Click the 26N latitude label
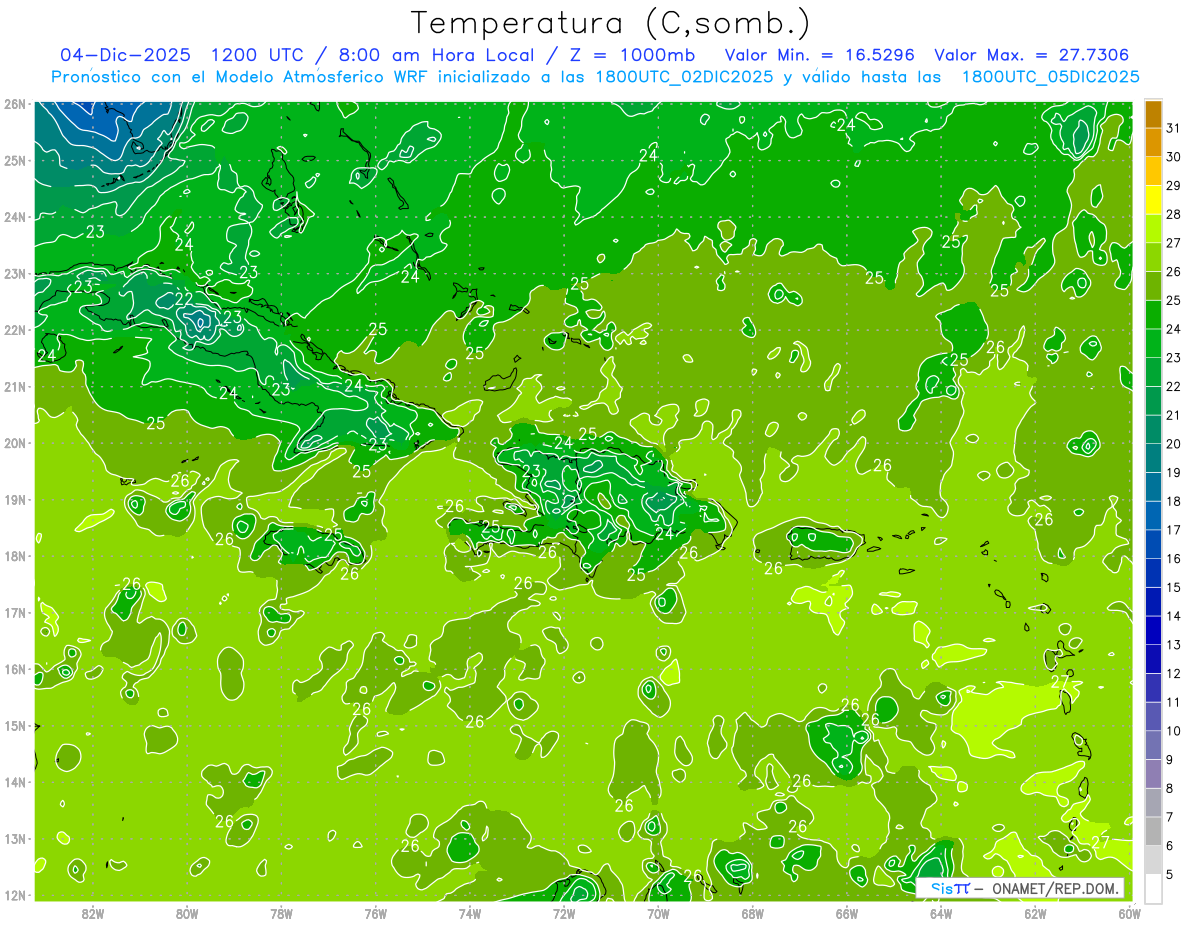 (14, 104)
